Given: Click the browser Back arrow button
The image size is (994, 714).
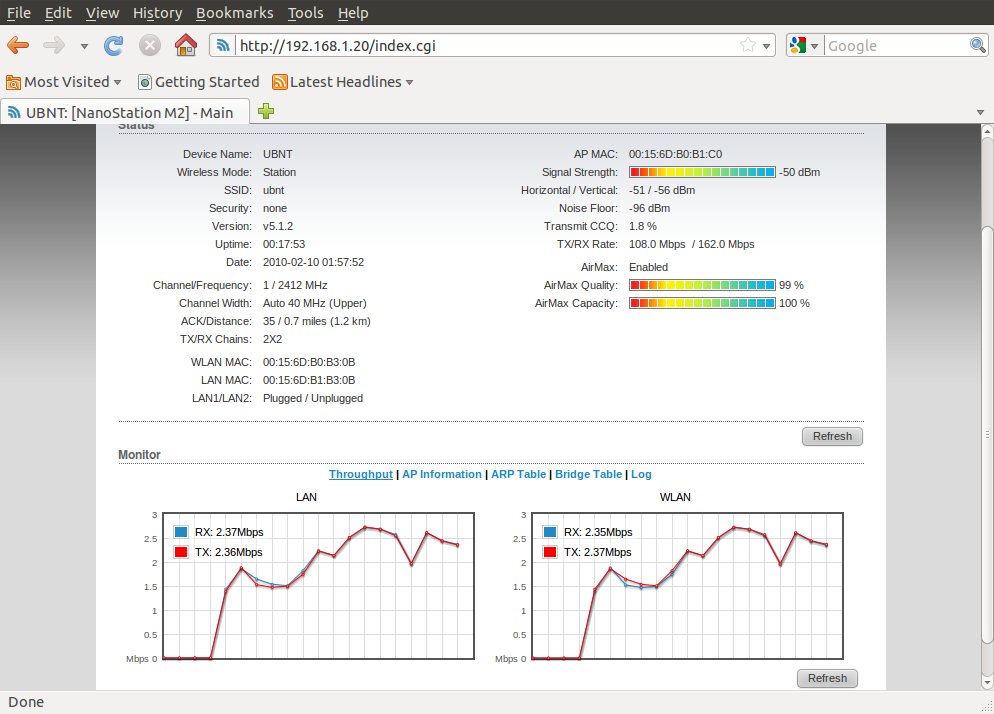Looking at the screenshot, I should 18,45.
